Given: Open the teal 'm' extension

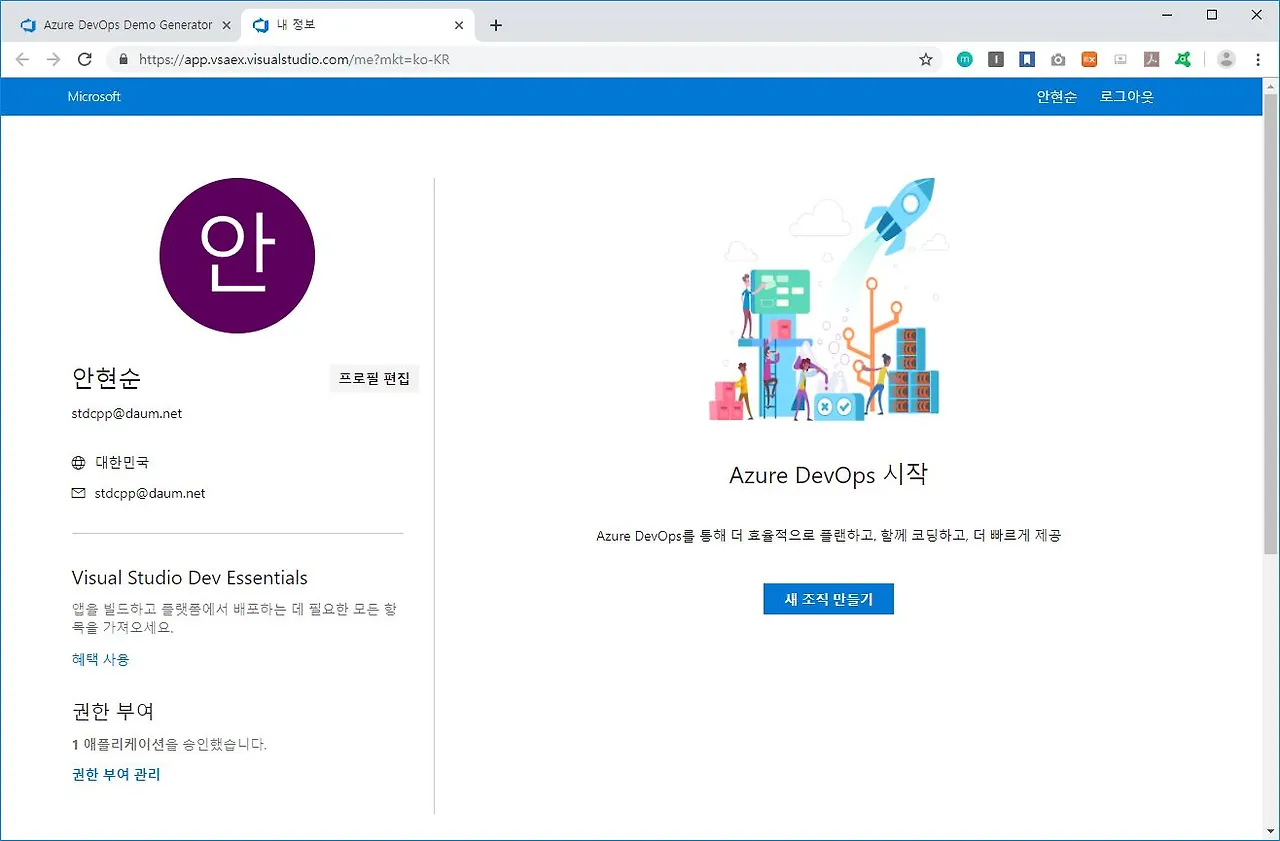Looking at the screenshot, I should point(965,59).
